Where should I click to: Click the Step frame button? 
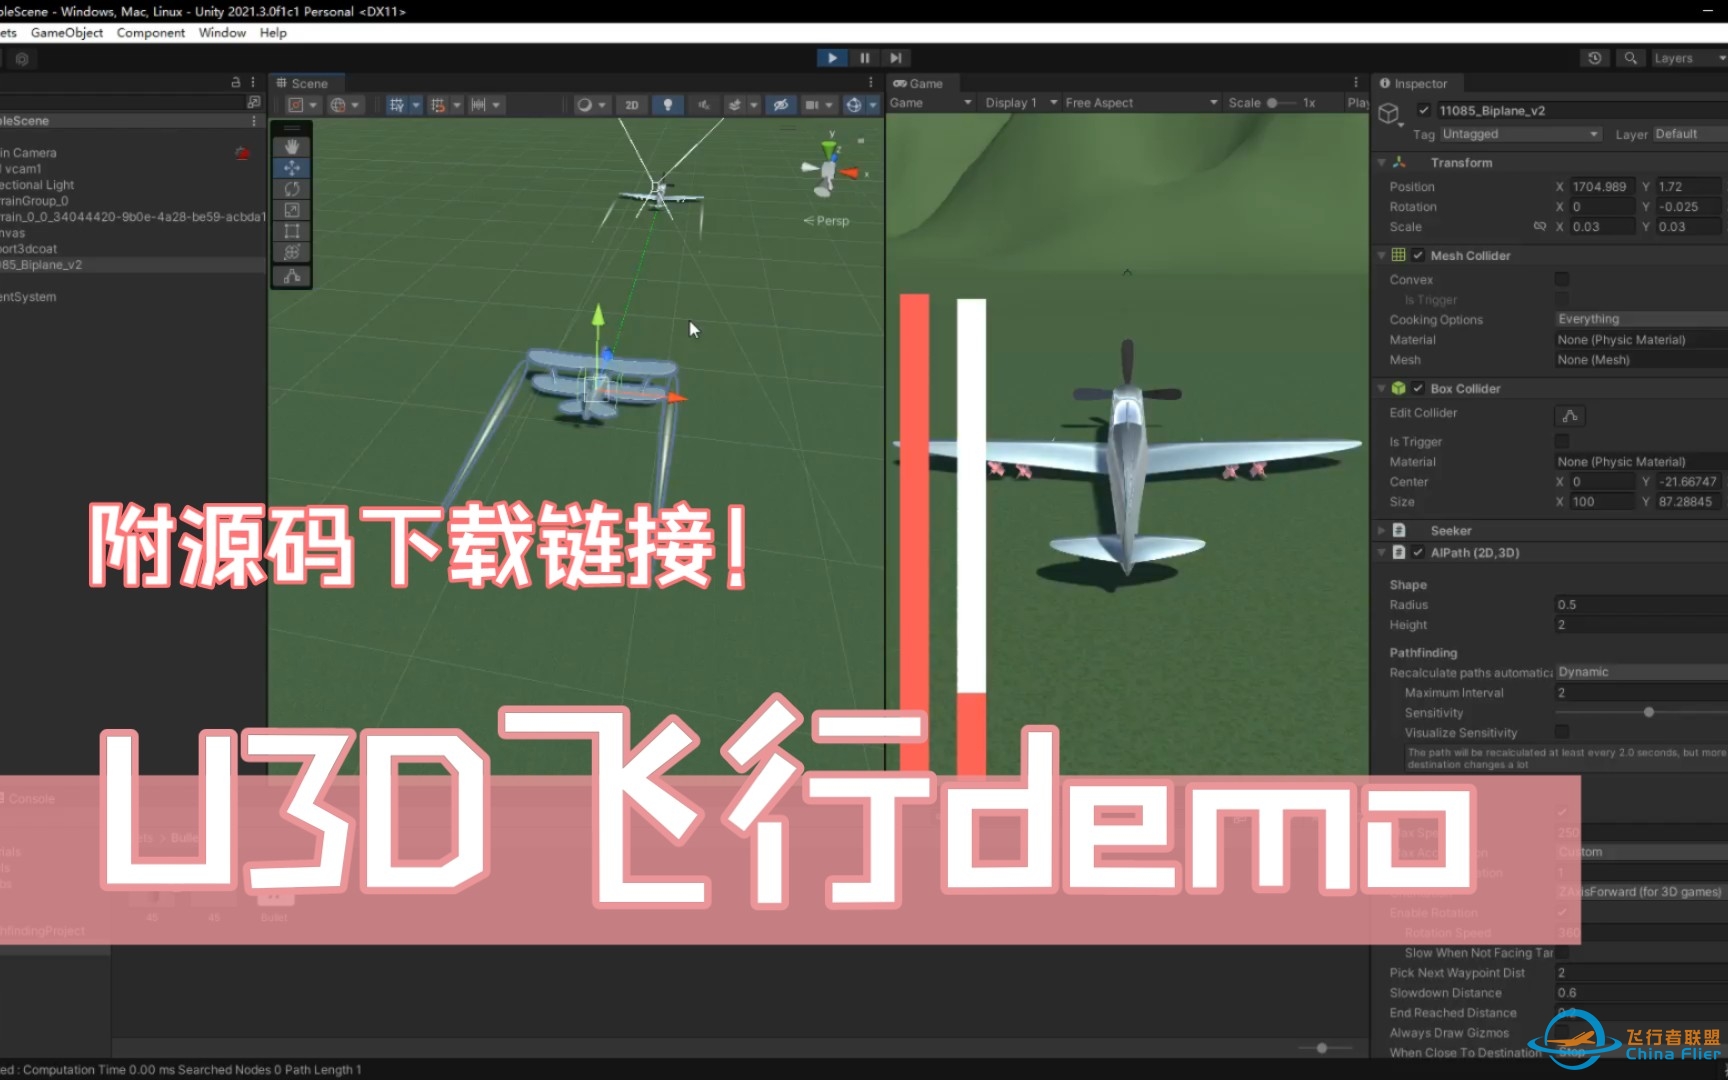click(896, 58)
